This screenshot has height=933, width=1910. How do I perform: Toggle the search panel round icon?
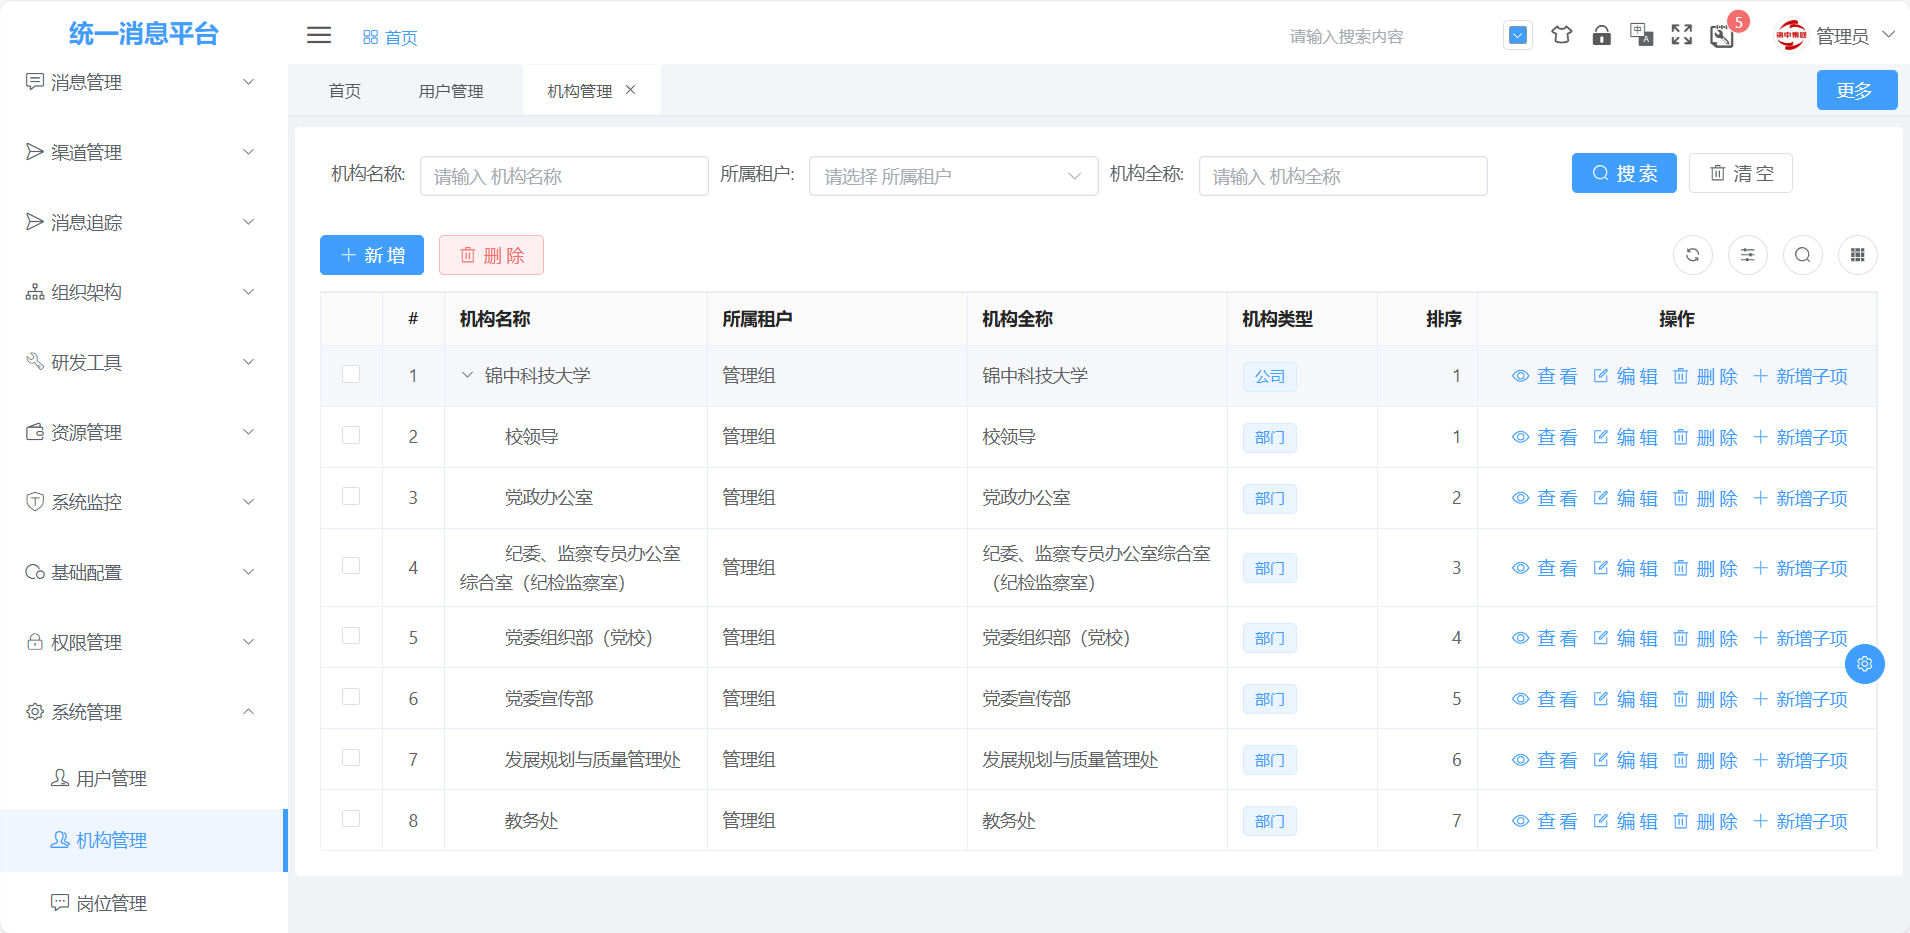tap(1802, 255)
